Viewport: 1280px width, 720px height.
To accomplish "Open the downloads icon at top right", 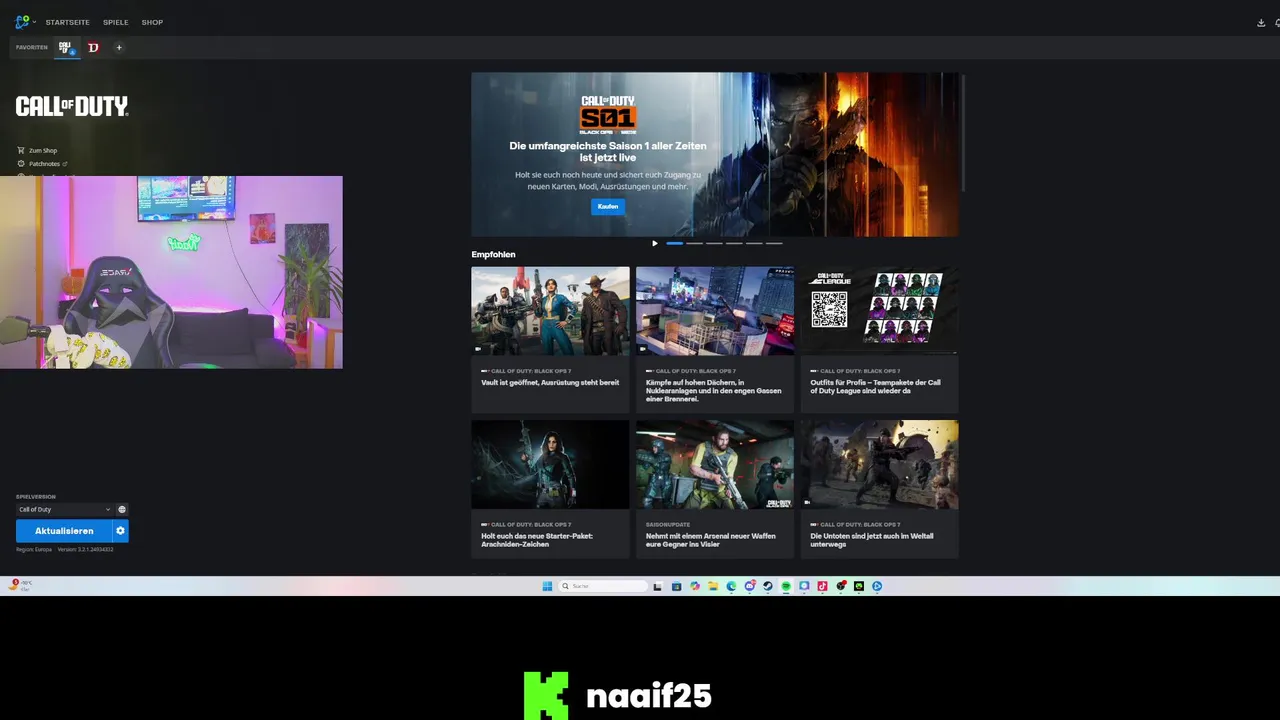I will click(1261, 22).
